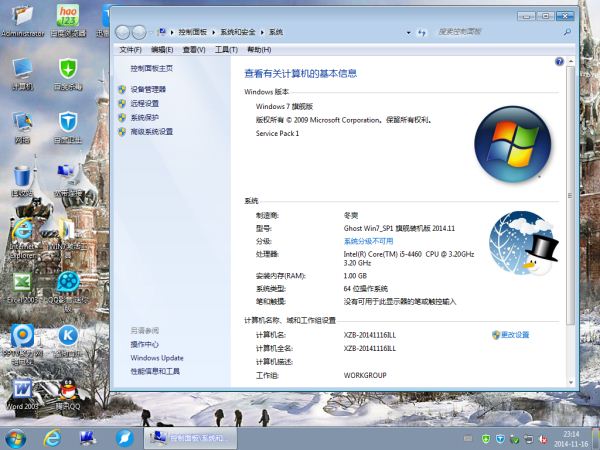This screenshot has height=450, width=600.
Task: Open the 工具(T) menu
Action: [226, 50]
